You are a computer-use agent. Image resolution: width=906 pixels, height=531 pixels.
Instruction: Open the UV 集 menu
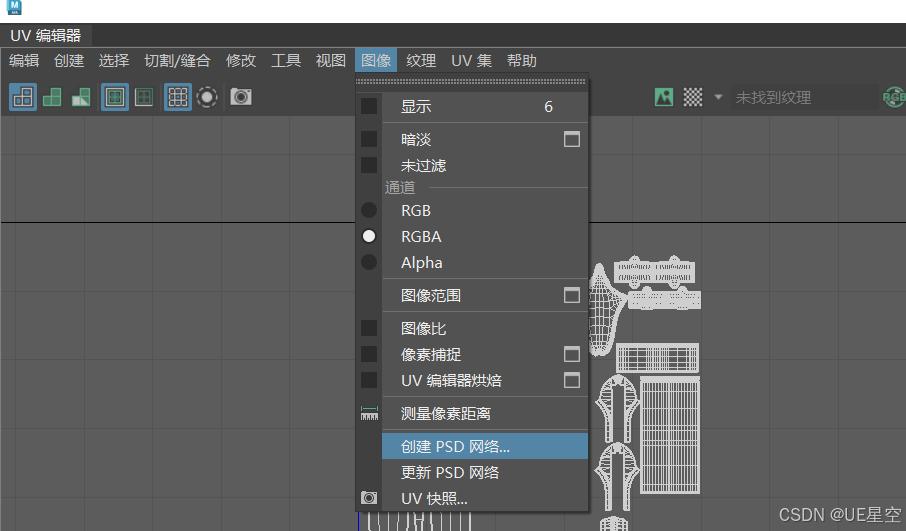click(471, 61)
